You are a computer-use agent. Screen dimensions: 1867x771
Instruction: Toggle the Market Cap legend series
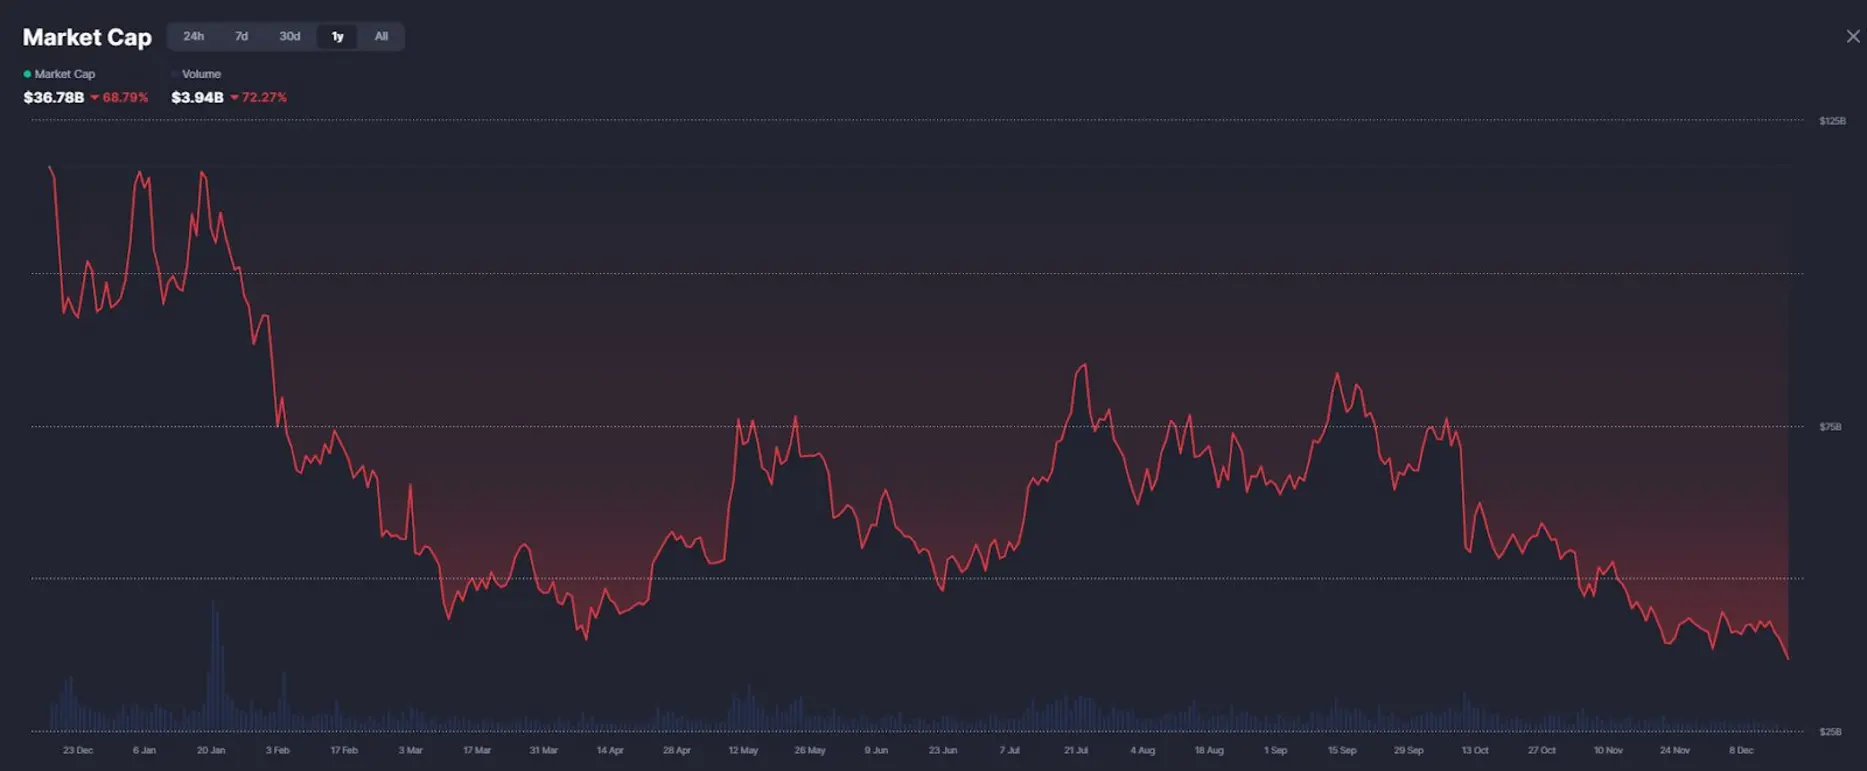(x=64, y=74)
